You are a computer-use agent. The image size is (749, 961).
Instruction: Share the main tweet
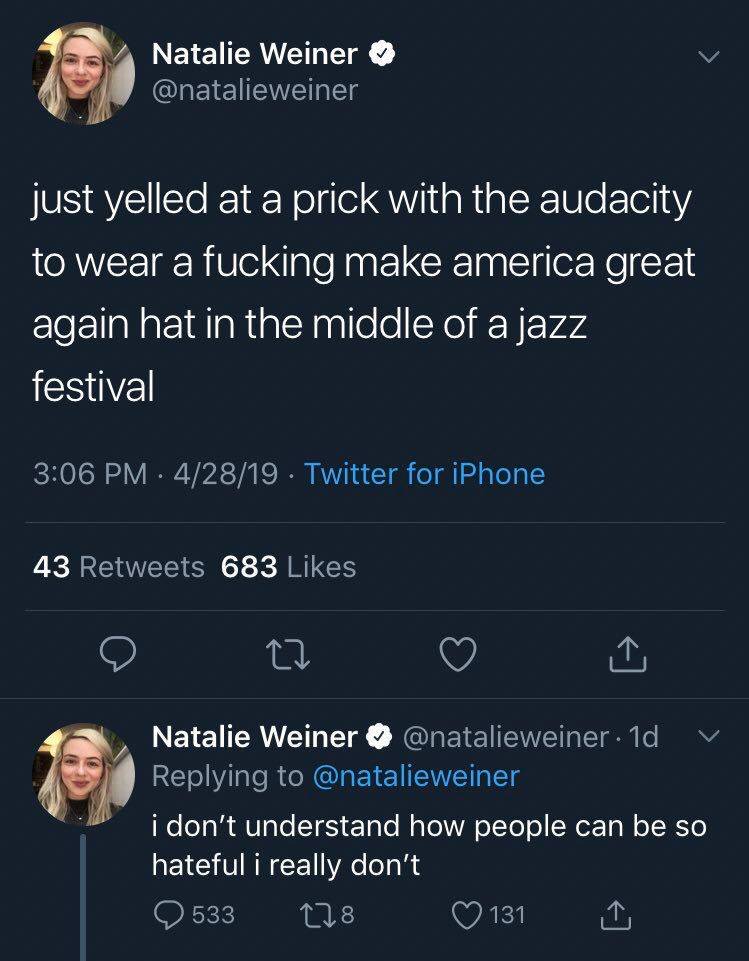tap(629, 655)
